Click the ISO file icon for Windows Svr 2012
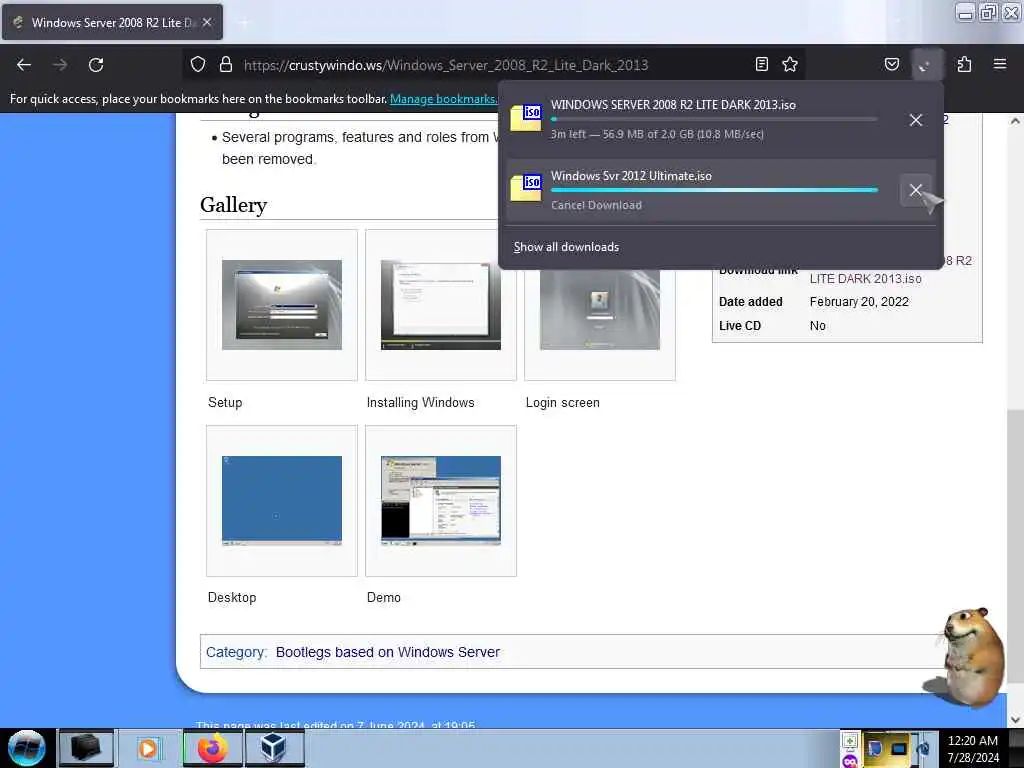The width and height of the screenshot is (1024, 768). point(526,187)
